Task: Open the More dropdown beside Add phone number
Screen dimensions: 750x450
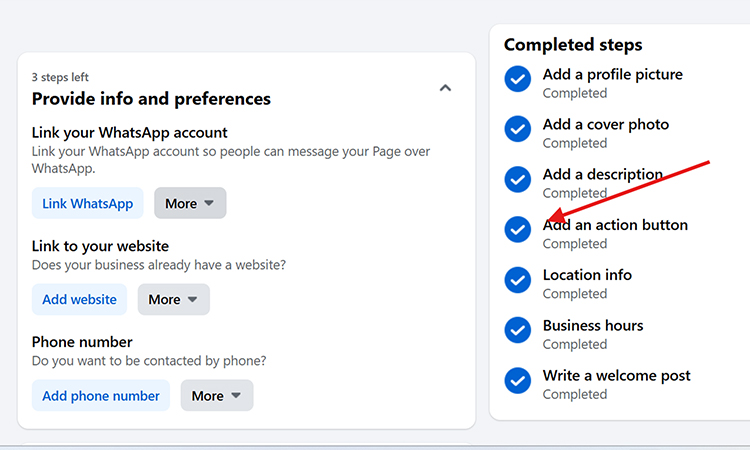Action: coord(217,395)
